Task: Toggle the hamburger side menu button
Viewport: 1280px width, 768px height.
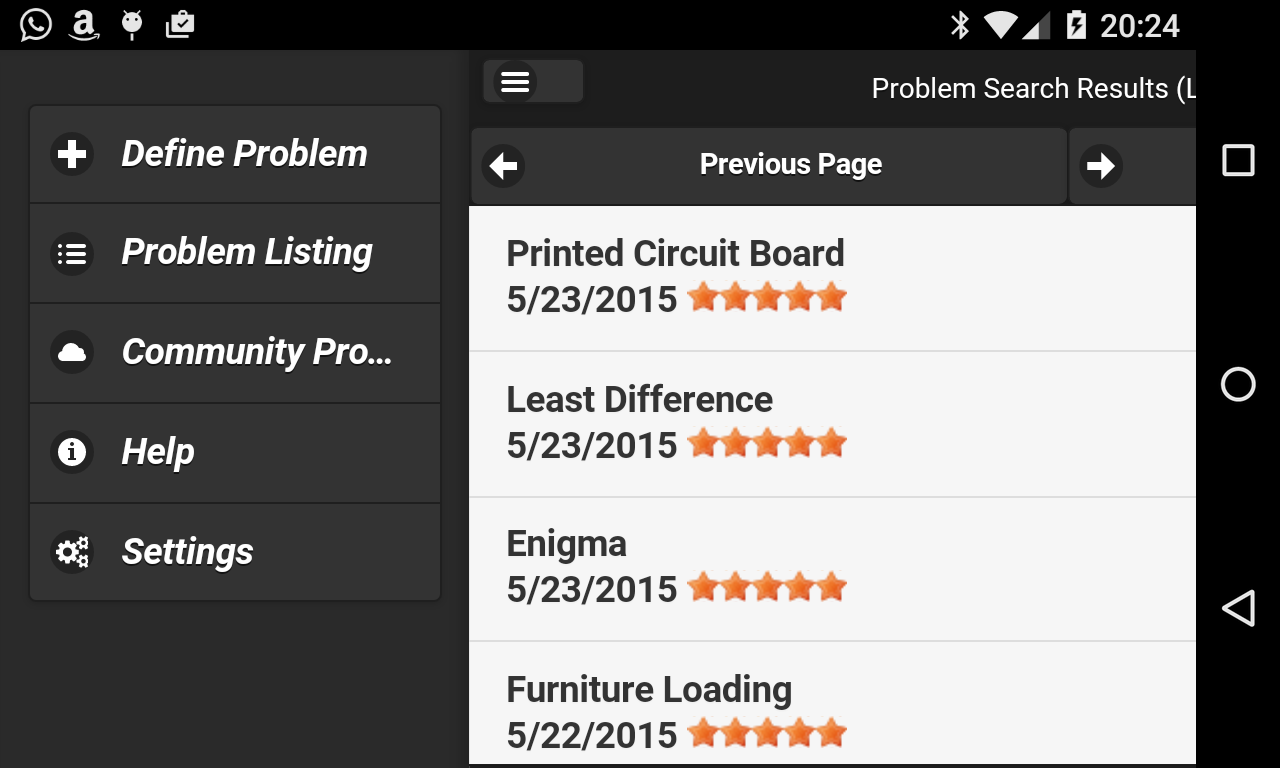Action: tap(516, 82)
